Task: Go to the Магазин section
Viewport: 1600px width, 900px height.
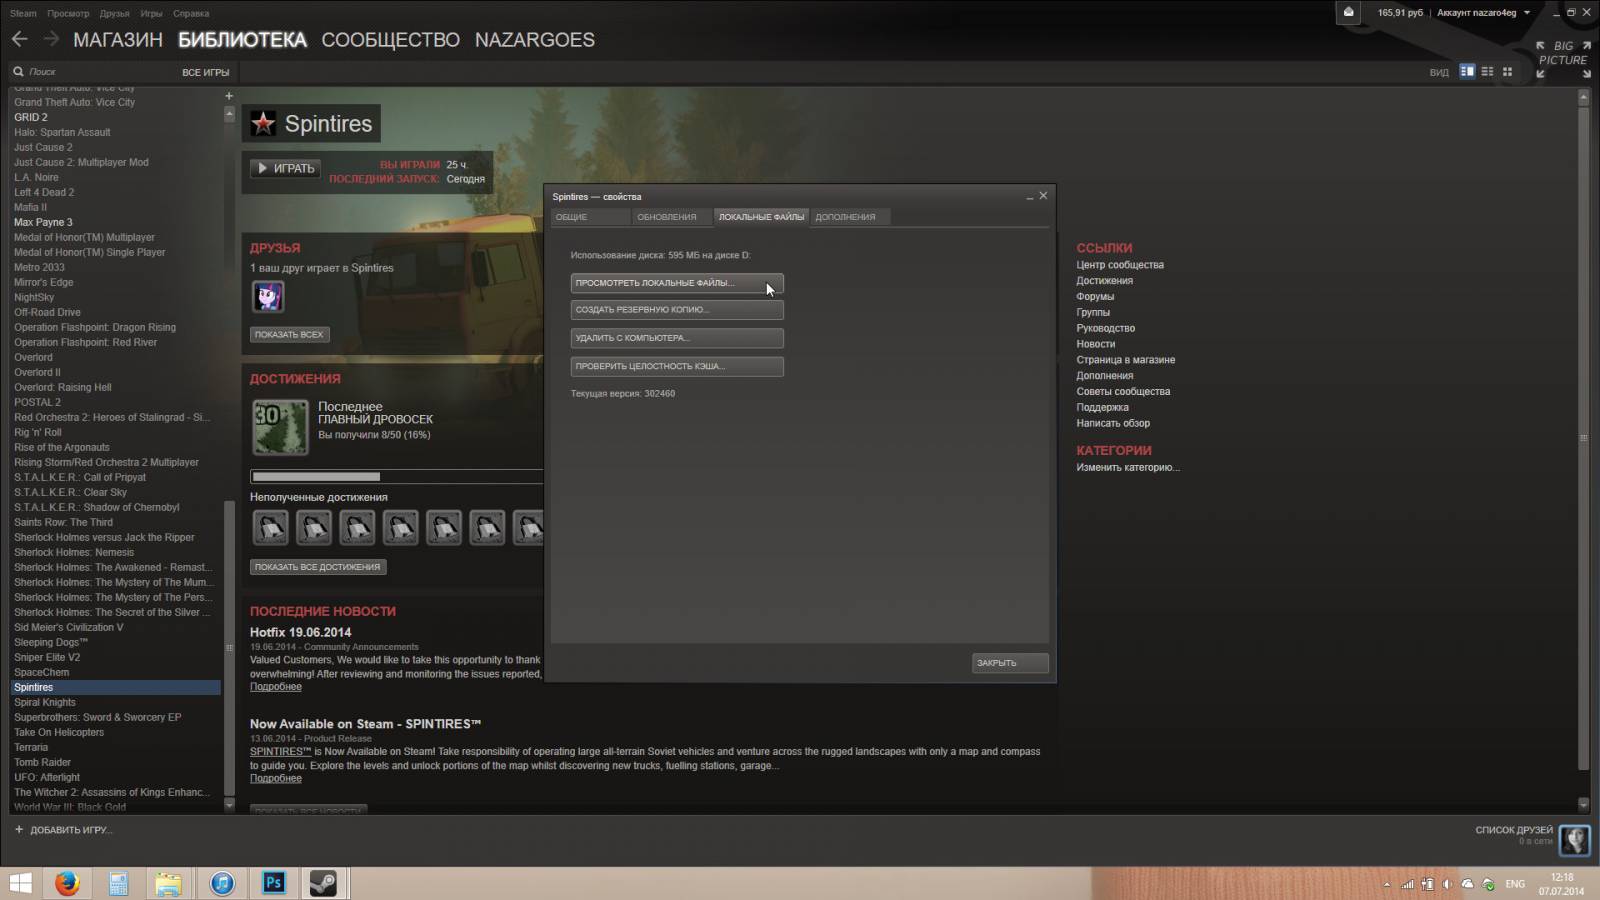Action: point(118,40)
